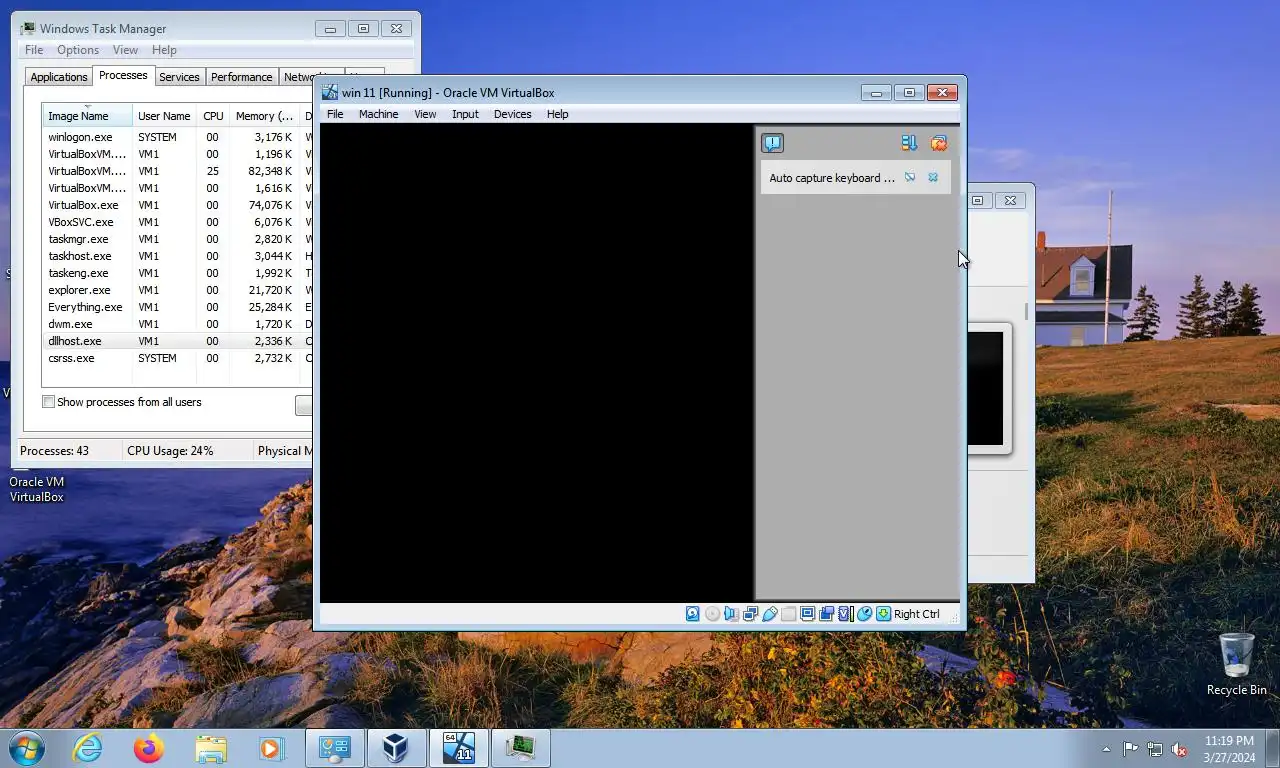The image size is (1280, 768).
Task: Toggle Show processes from all users checkbox
Action: point(48,402)
